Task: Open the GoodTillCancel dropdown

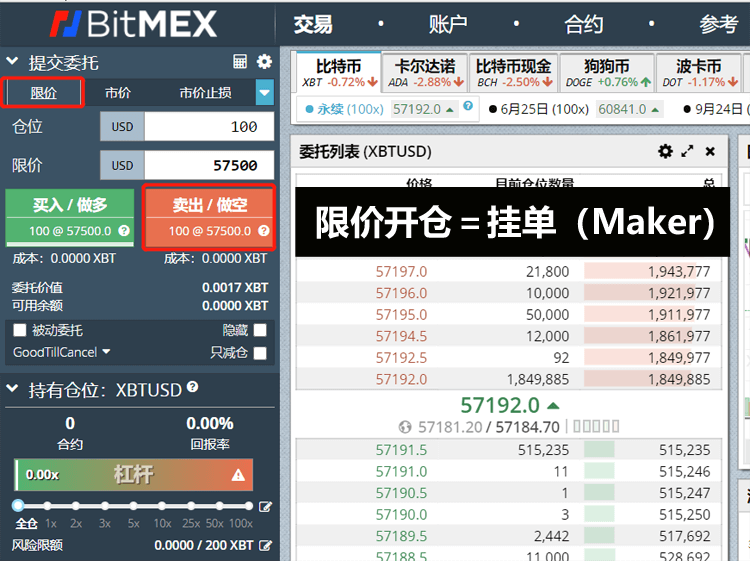Action: [x=62, y=352]
